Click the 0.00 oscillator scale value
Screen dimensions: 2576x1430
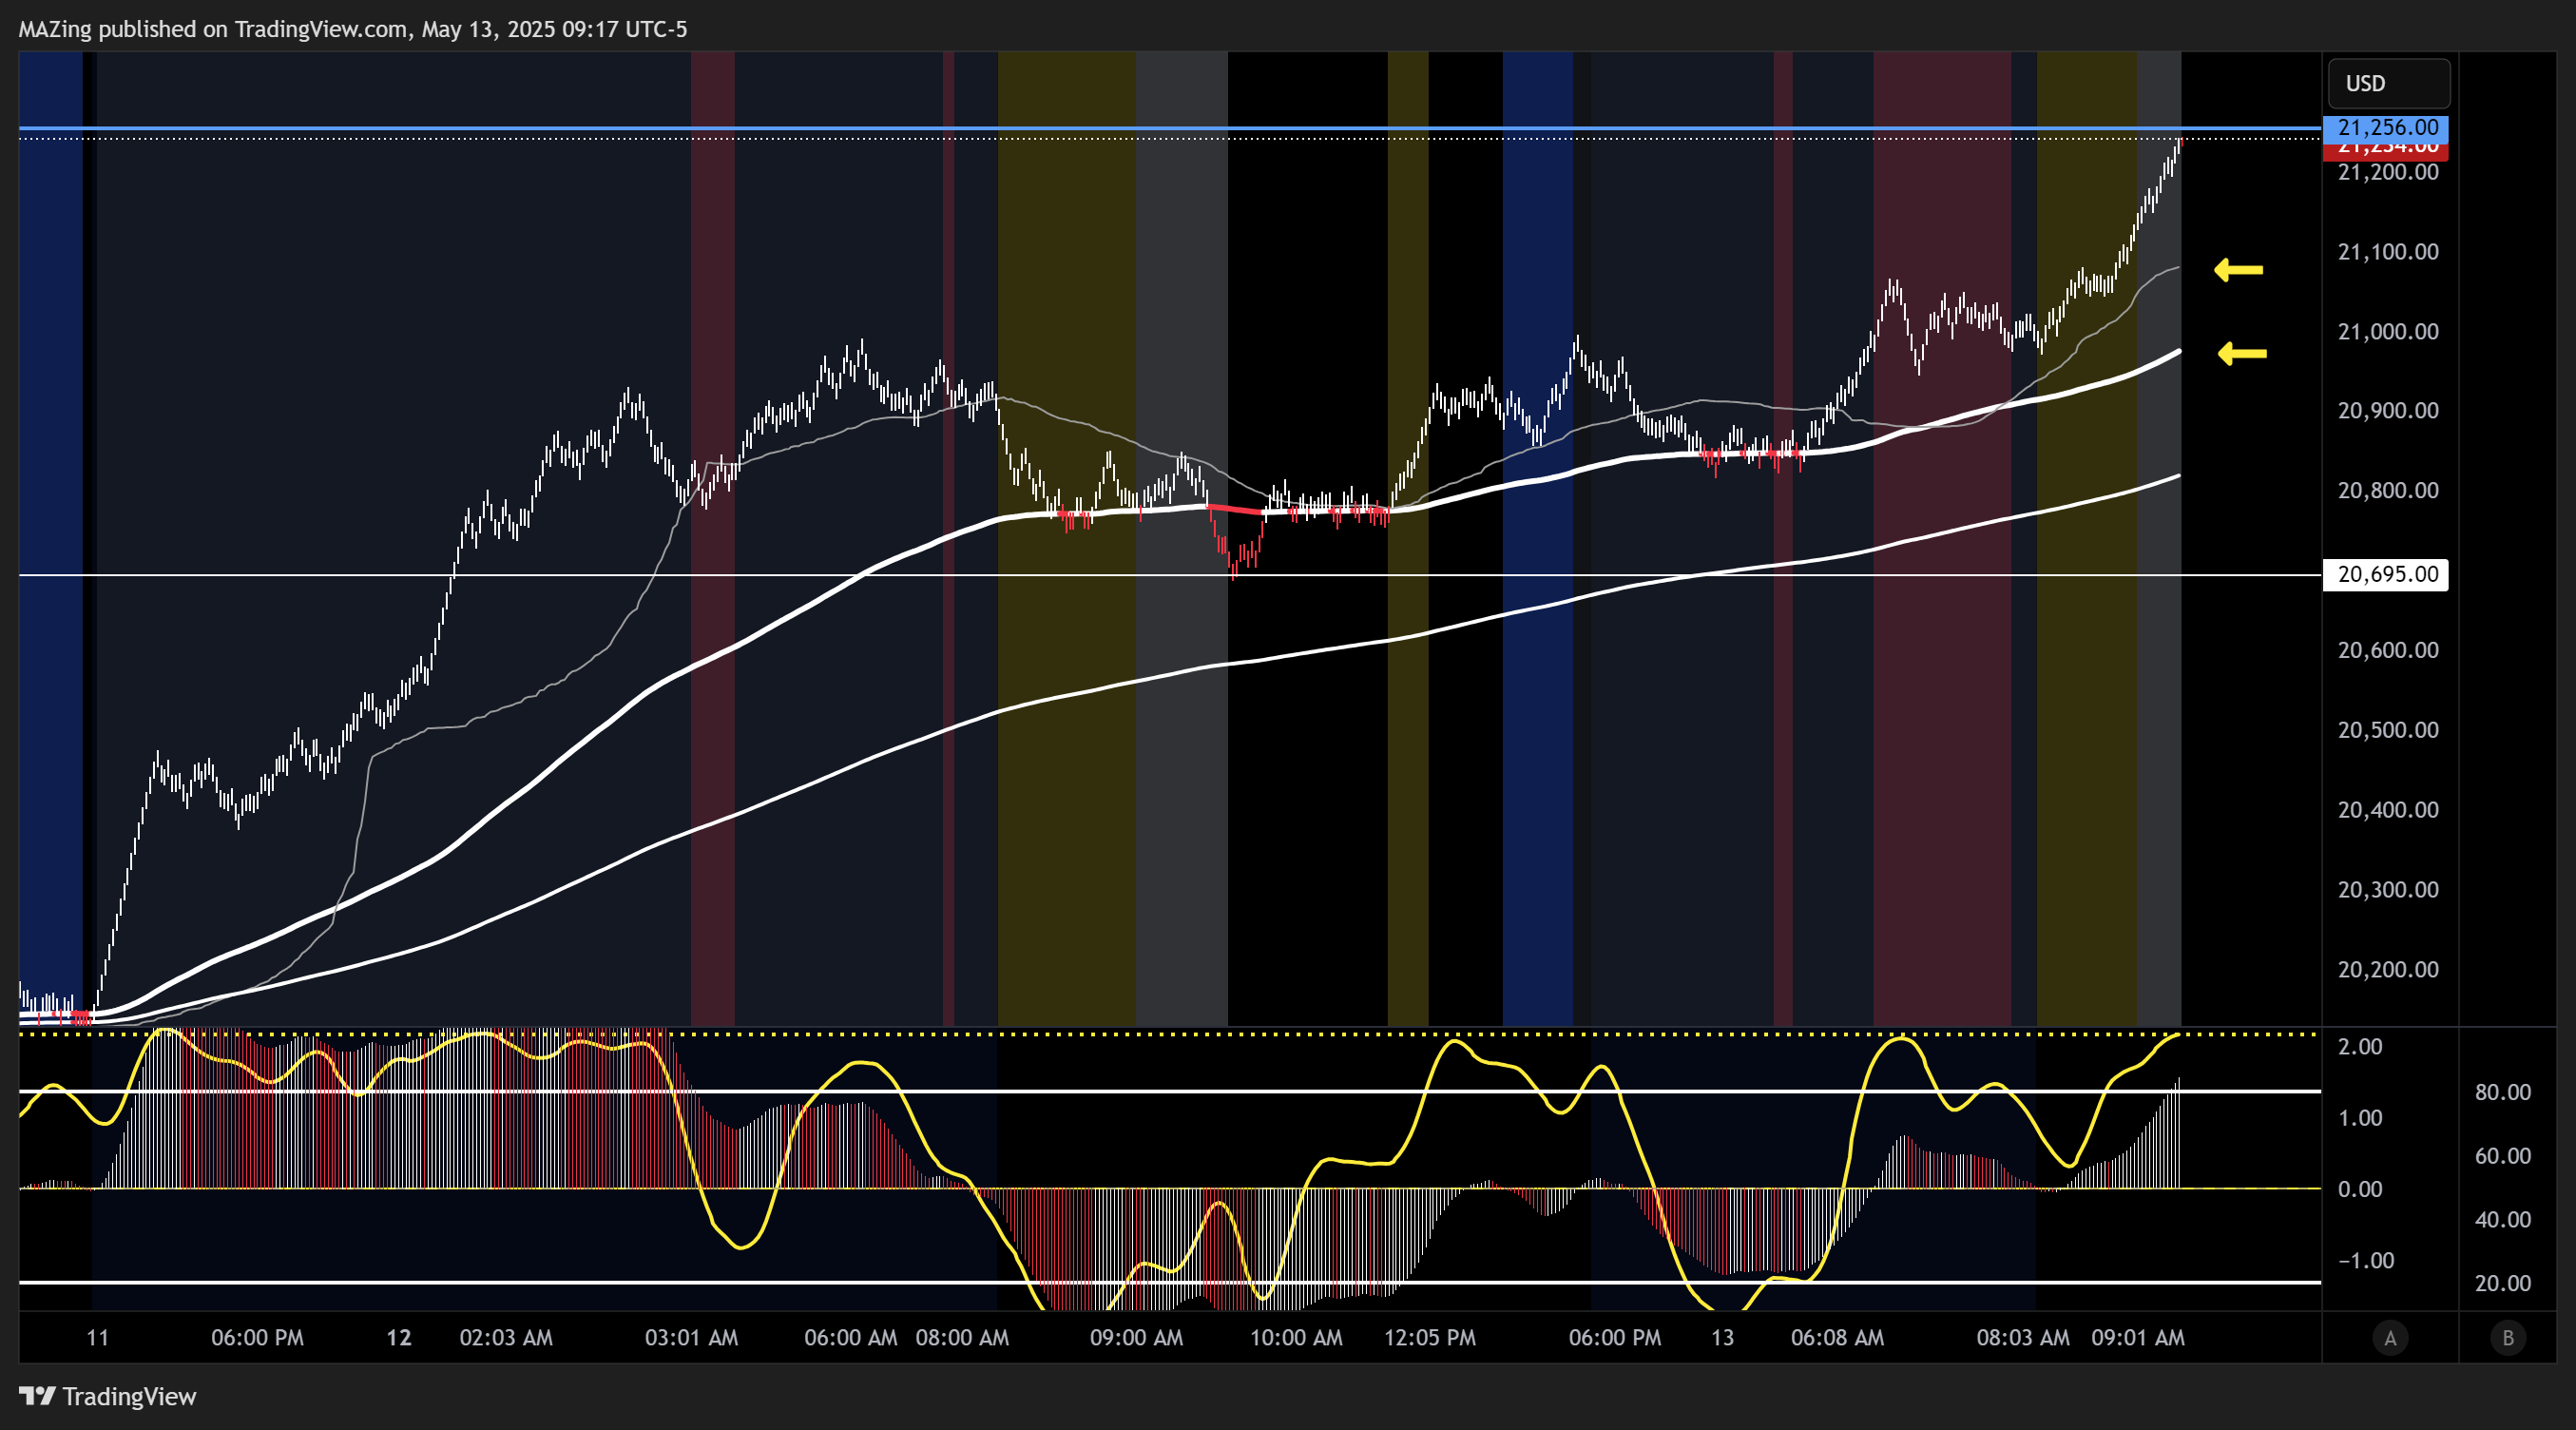coord(2360,1189)
